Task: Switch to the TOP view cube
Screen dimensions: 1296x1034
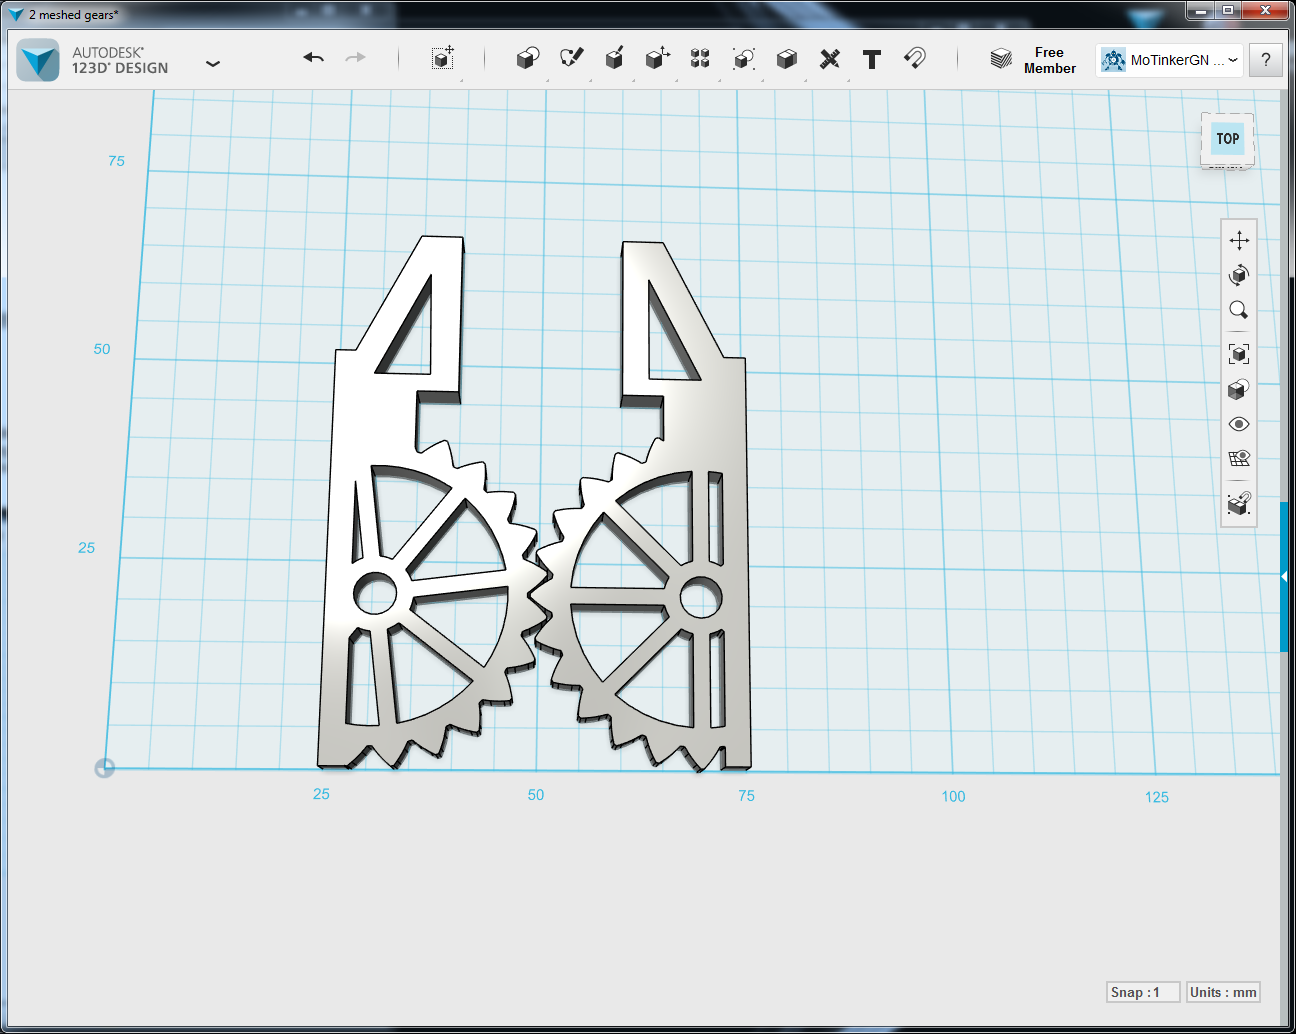Action: [1227, 139]
